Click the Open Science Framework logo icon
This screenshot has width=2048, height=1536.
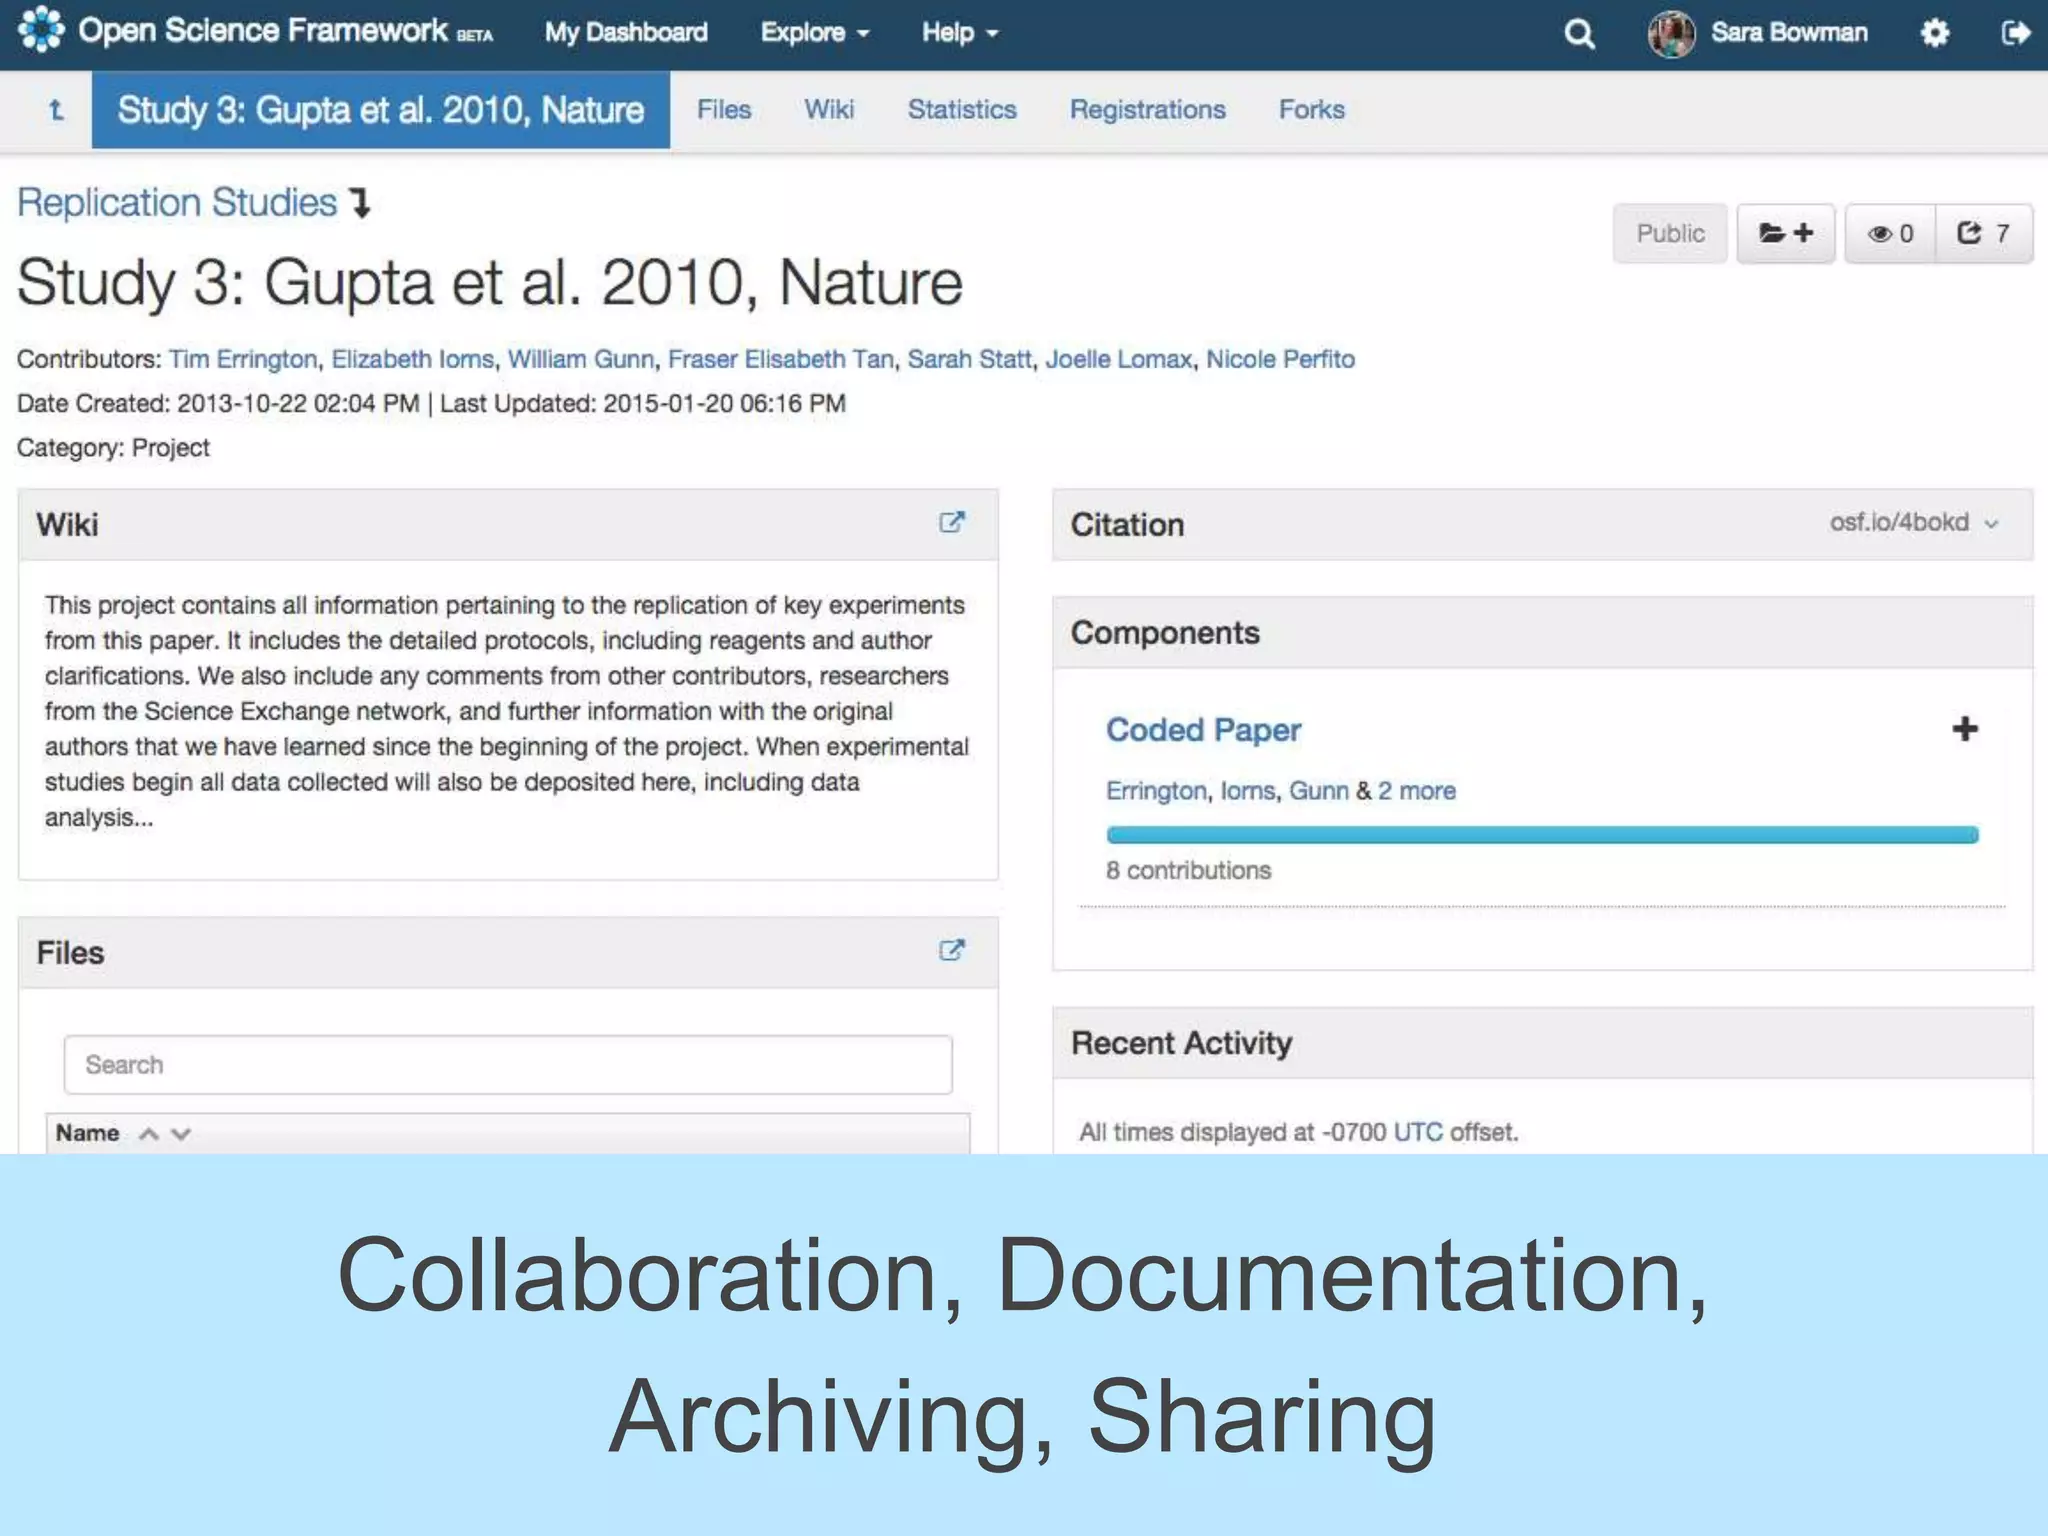[40, 29]
